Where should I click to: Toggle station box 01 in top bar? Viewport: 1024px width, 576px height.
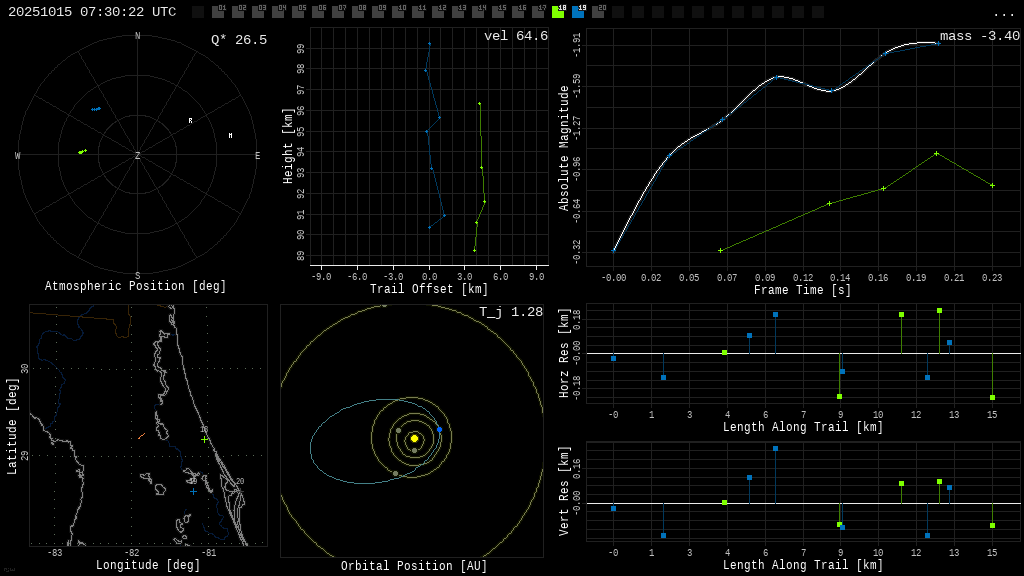coord(218,12)
